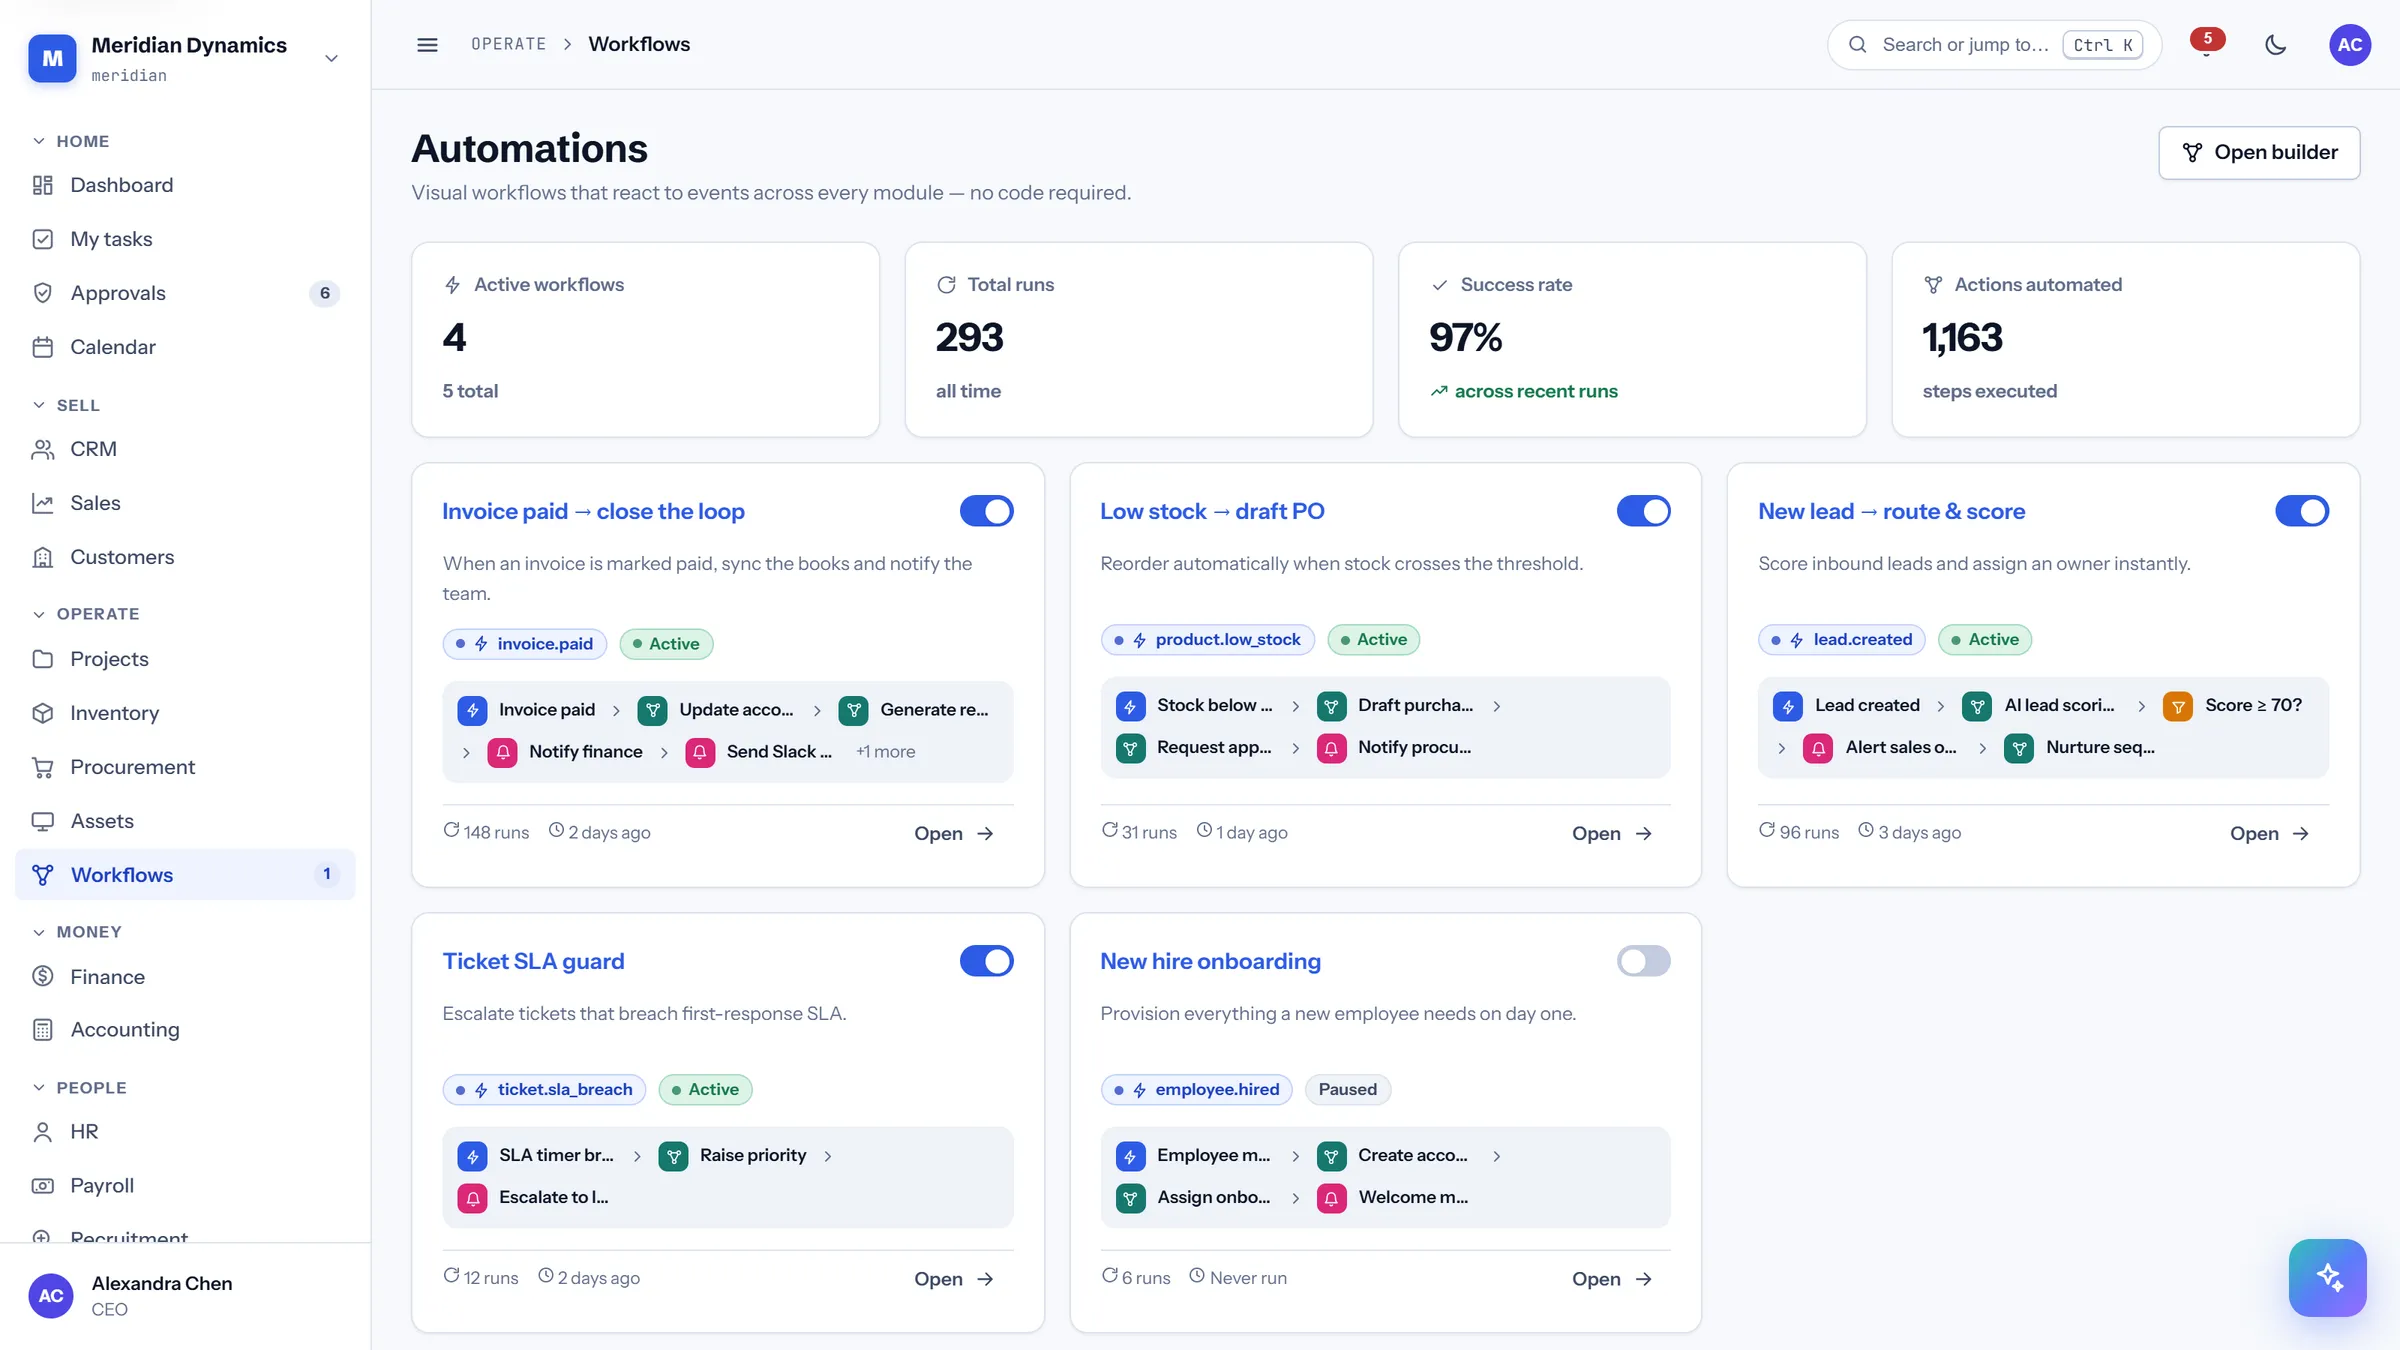Click the invoice.paid trigger tag
Screen dimensions: 2400x1350
coord(524,644)
